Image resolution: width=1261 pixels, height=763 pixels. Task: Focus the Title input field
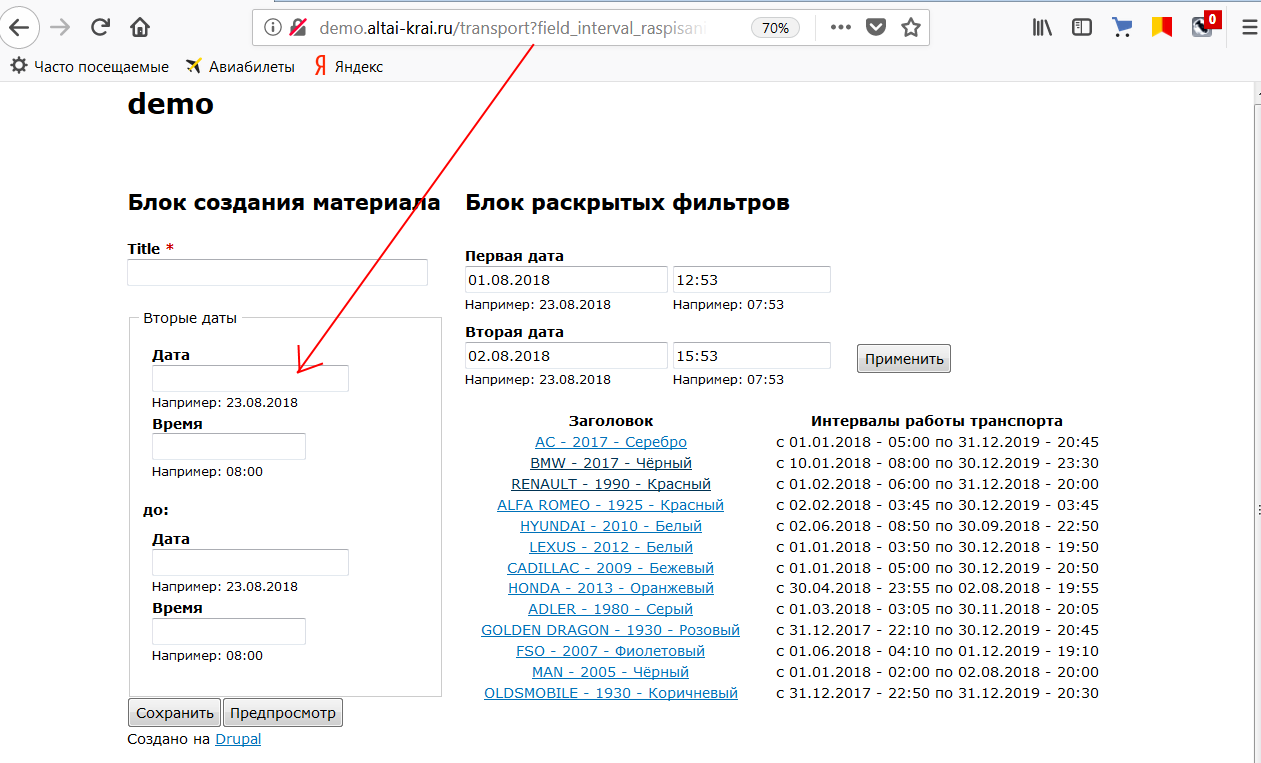(277, 272)
